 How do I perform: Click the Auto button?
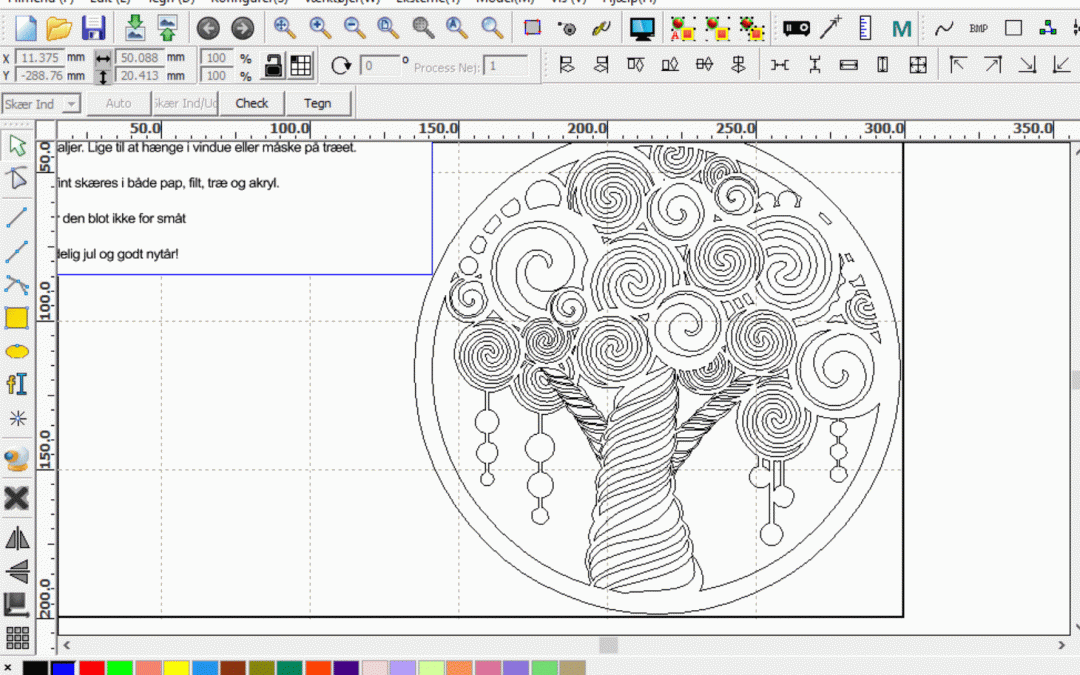[118, 103]
